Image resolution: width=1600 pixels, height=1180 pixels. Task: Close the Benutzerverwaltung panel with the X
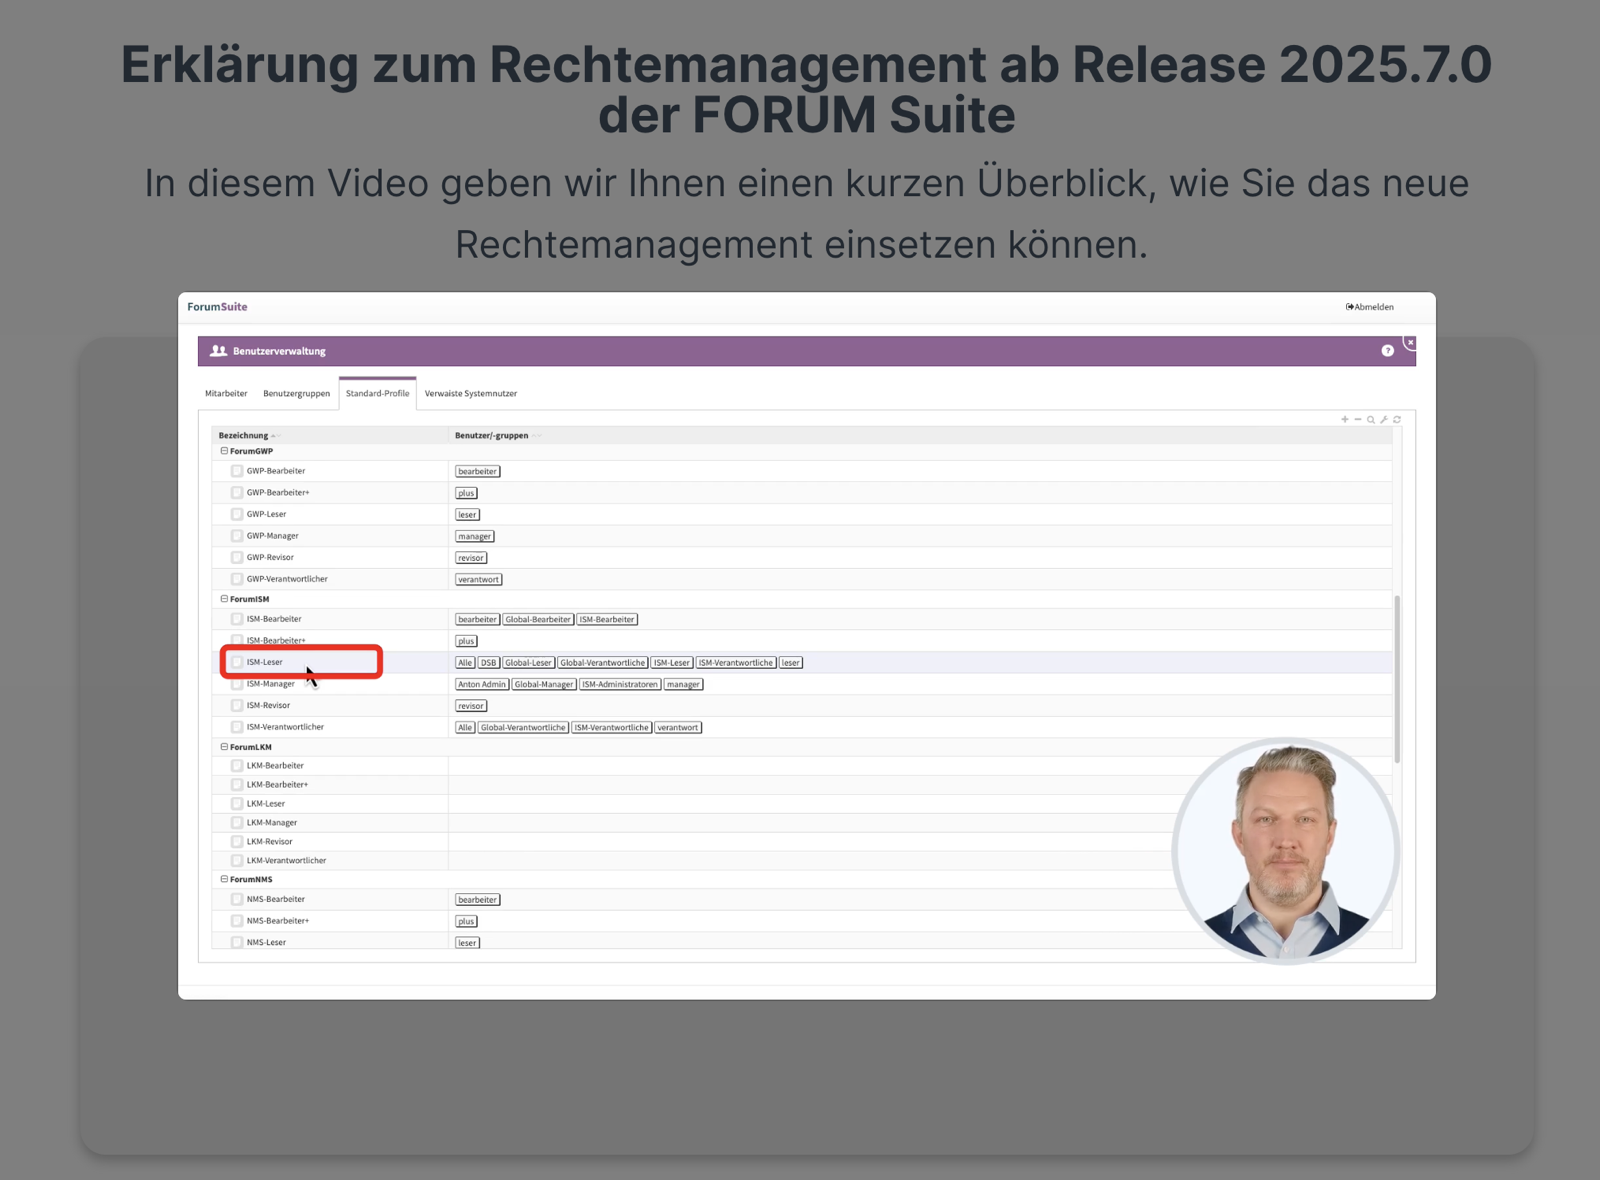coord(1410,343)
